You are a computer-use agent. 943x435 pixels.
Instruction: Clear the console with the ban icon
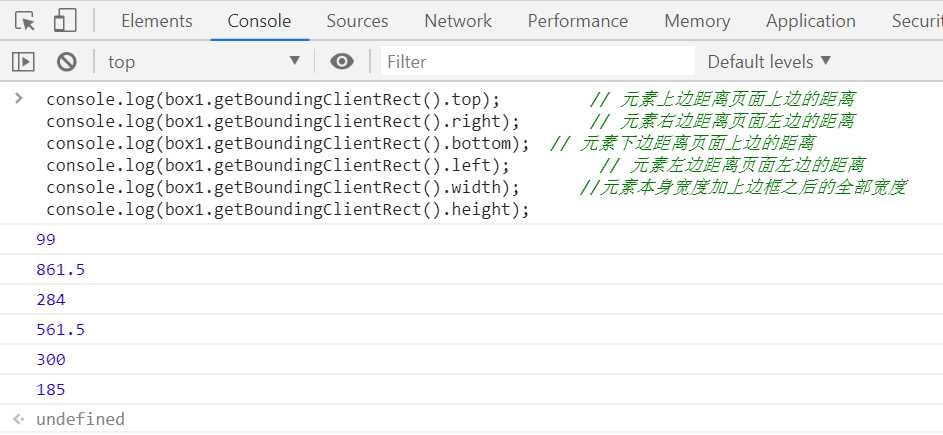67,62
